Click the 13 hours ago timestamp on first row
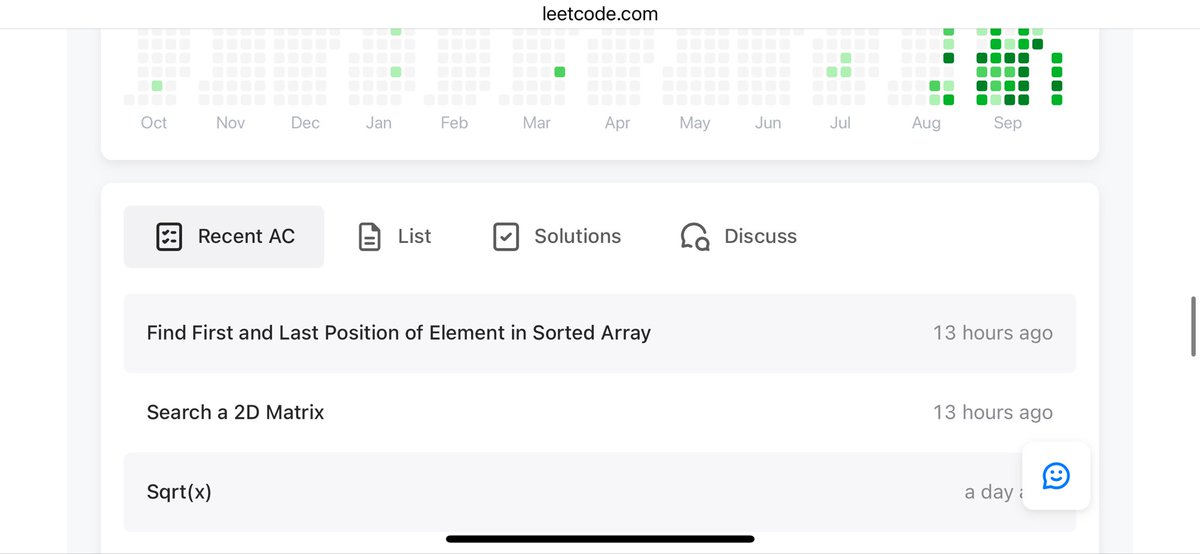This screenshot has width=1200, height=554. (x=992, y=333)
